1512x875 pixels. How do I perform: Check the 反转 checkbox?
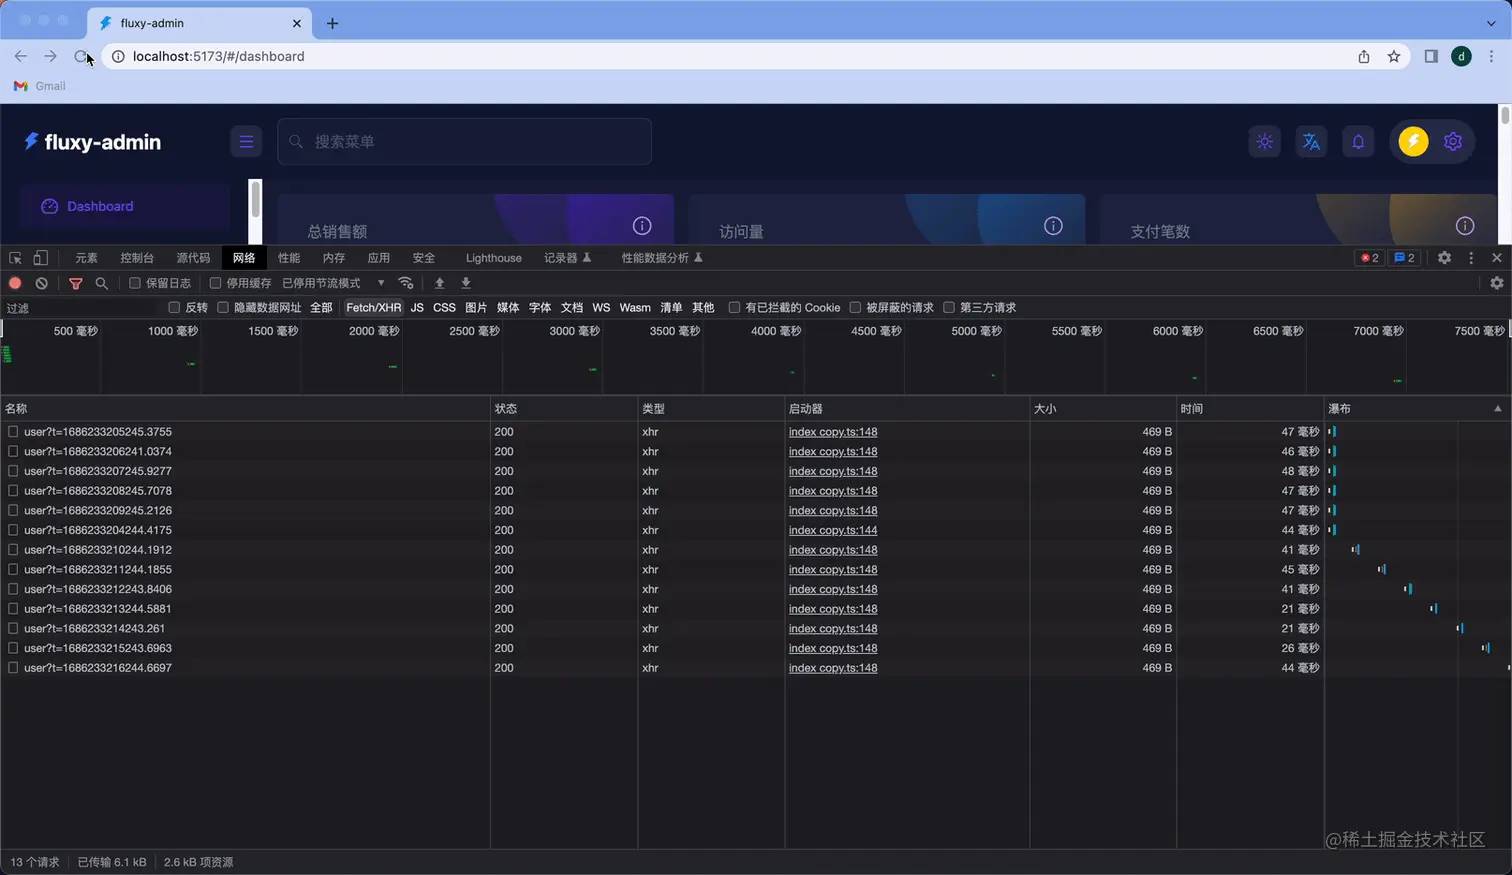(174, 307)
